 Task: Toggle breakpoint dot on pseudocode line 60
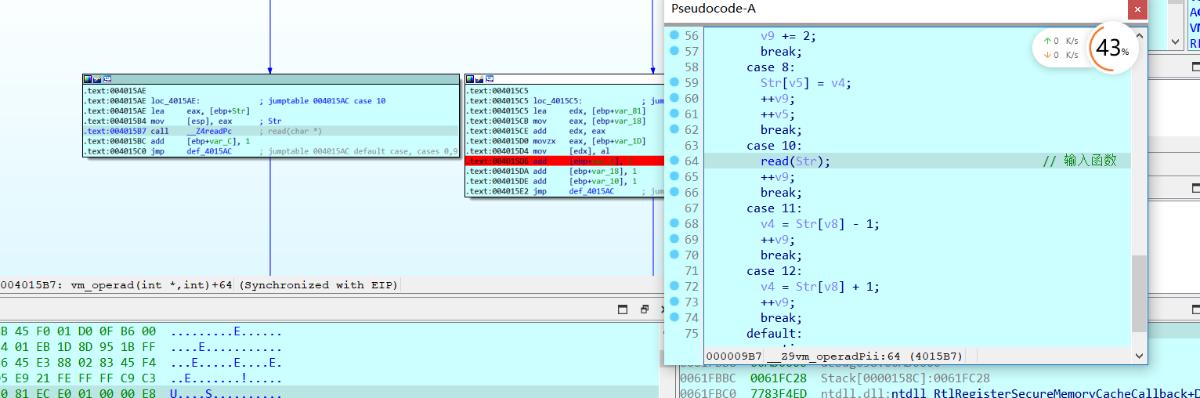tap(675, 98)
